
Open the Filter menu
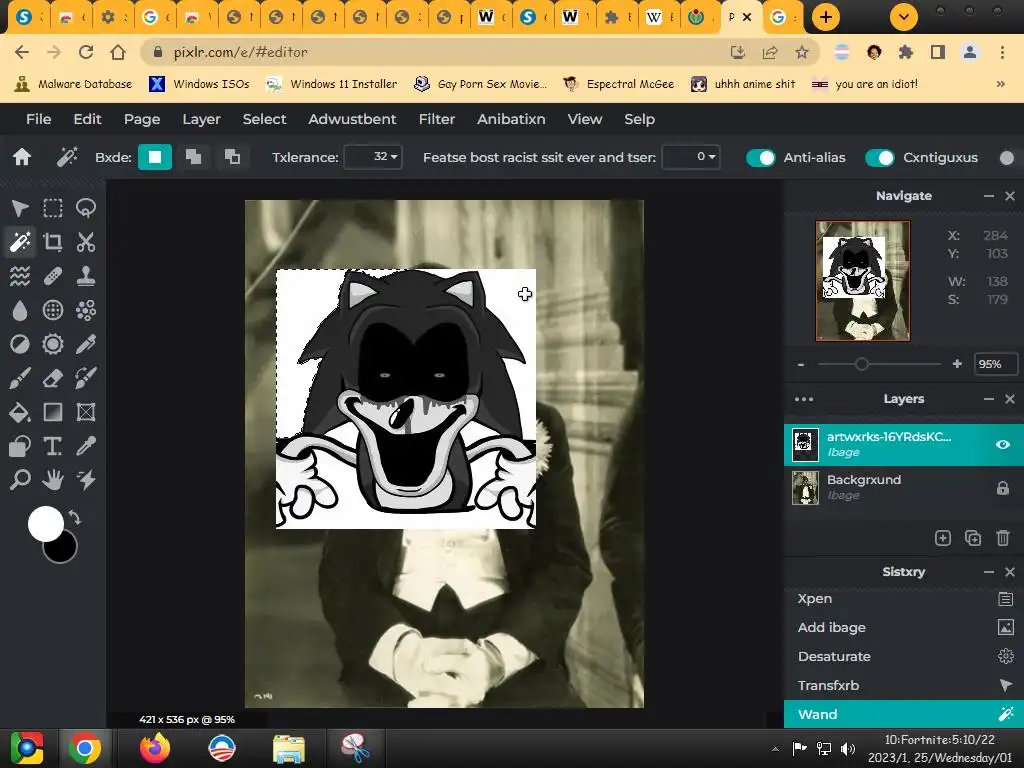pyautogui.click(x=437, y=119)
